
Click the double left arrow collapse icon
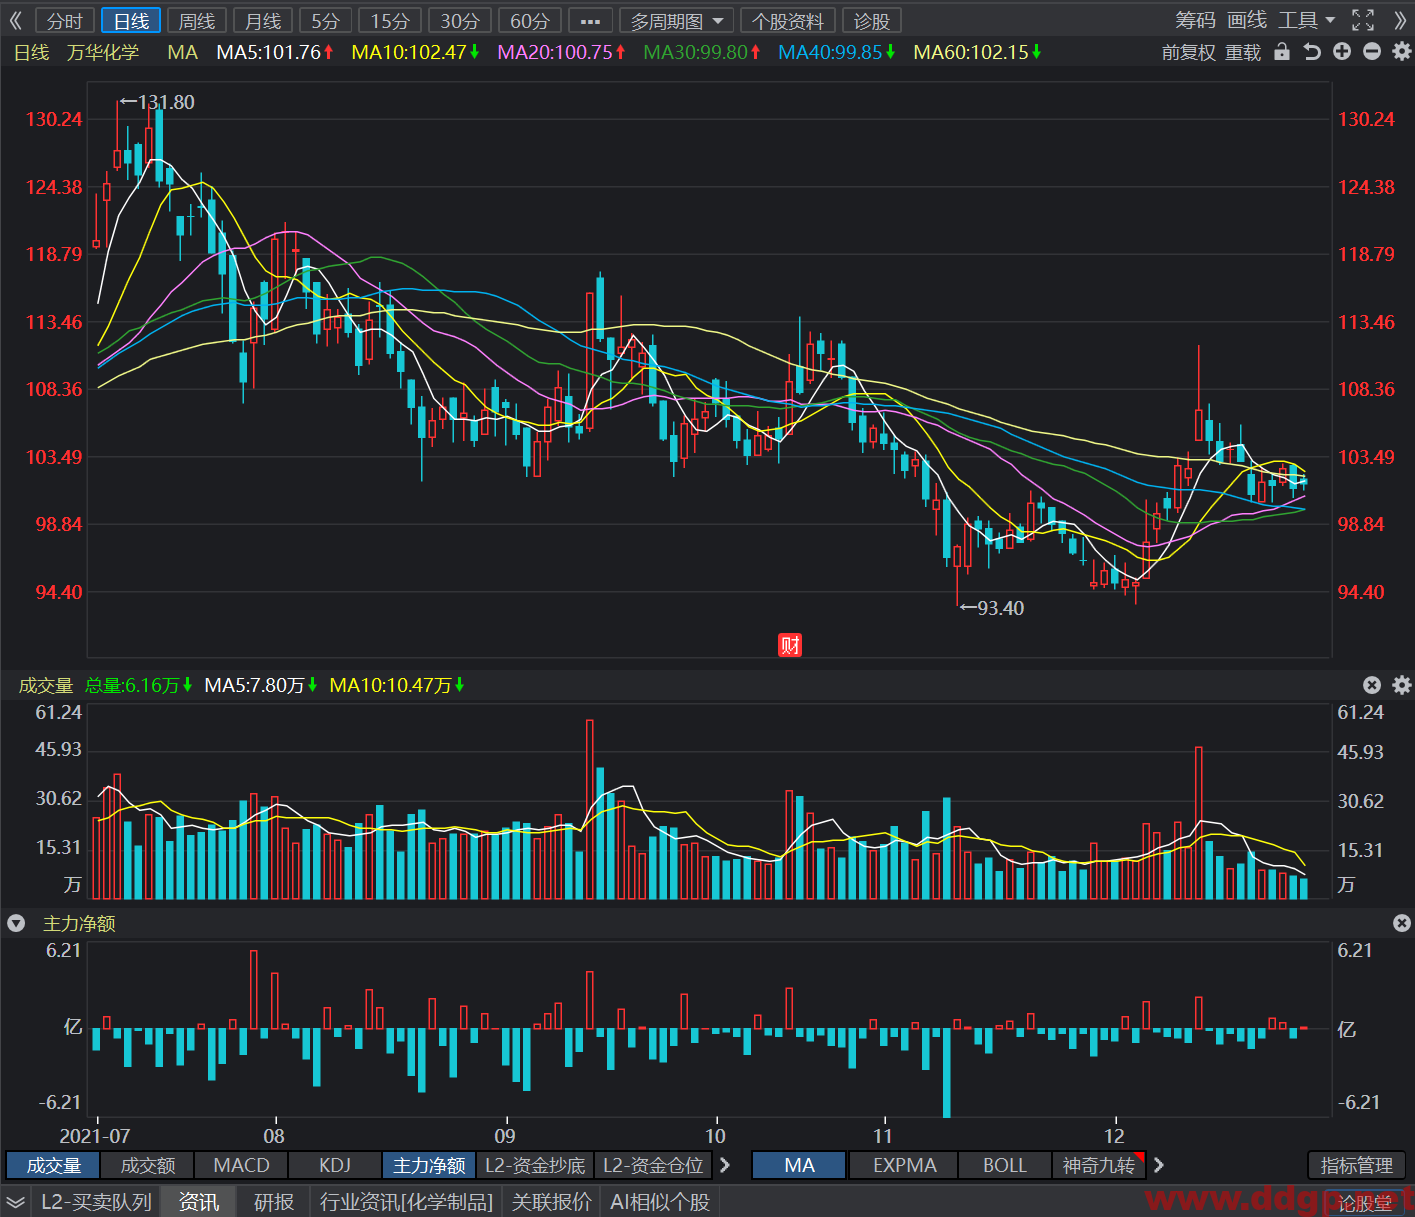(15, 21)
